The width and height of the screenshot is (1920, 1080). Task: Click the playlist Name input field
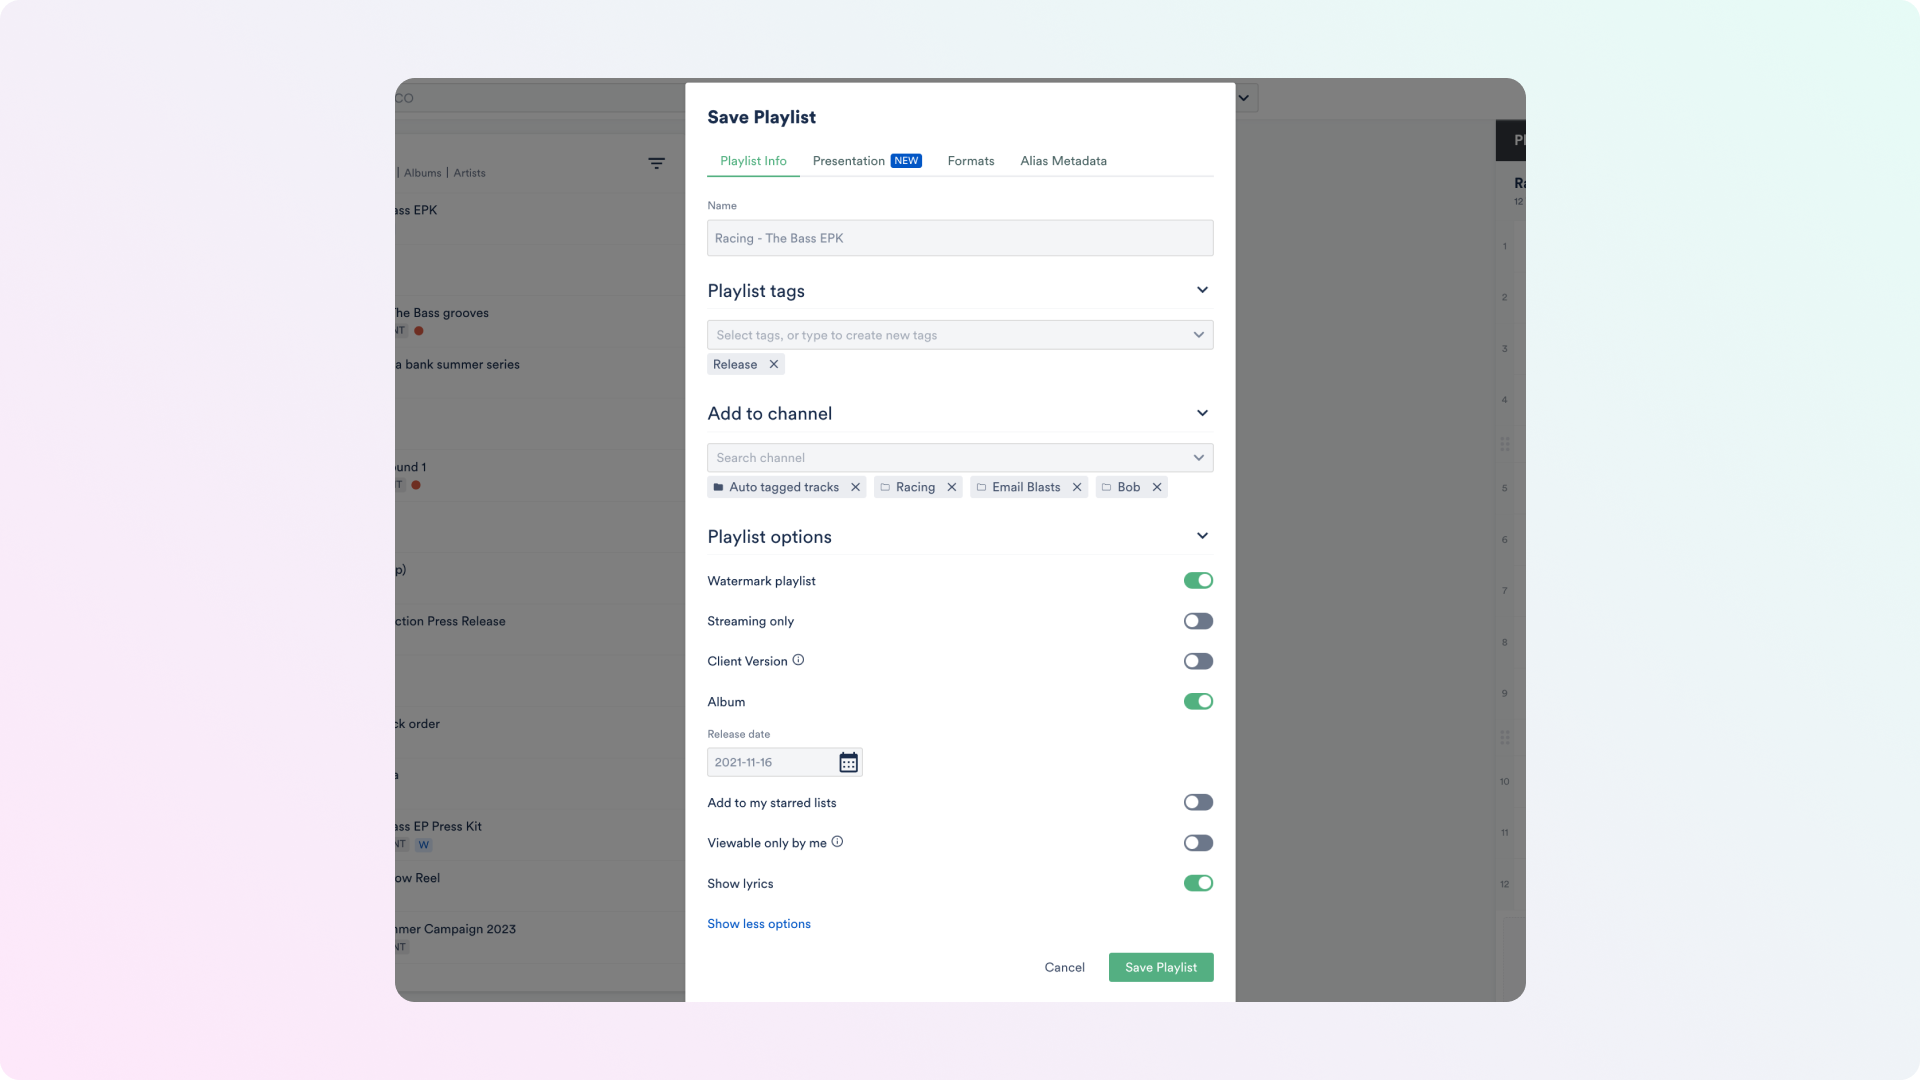960,238
